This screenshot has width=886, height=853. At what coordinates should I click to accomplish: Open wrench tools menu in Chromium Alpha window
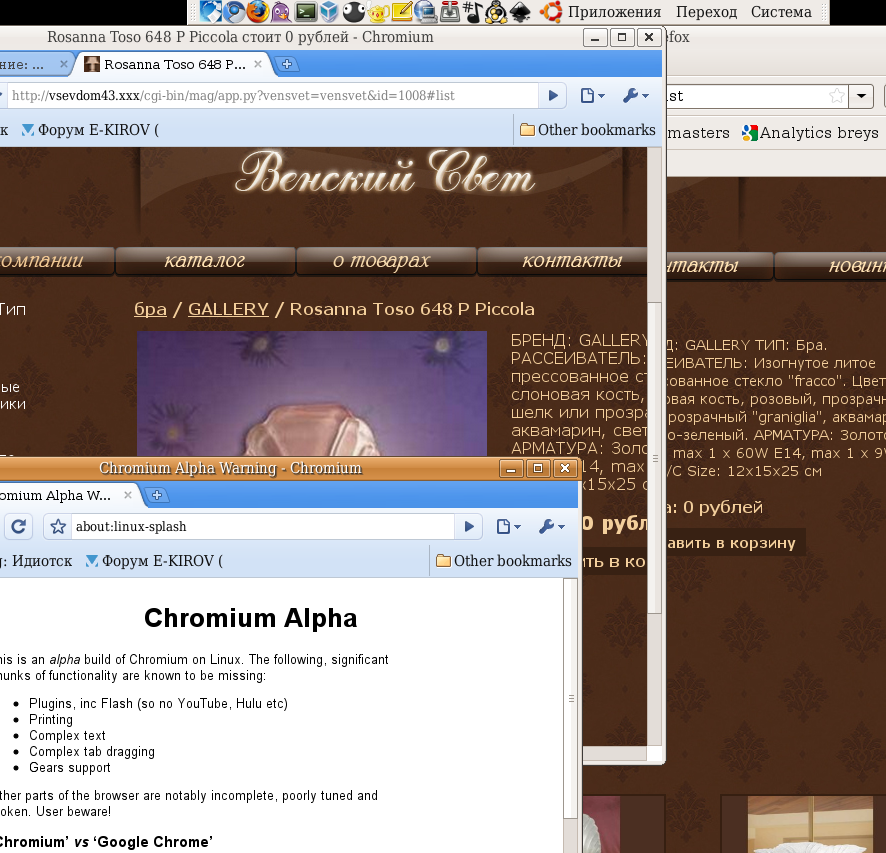point(552,527)
